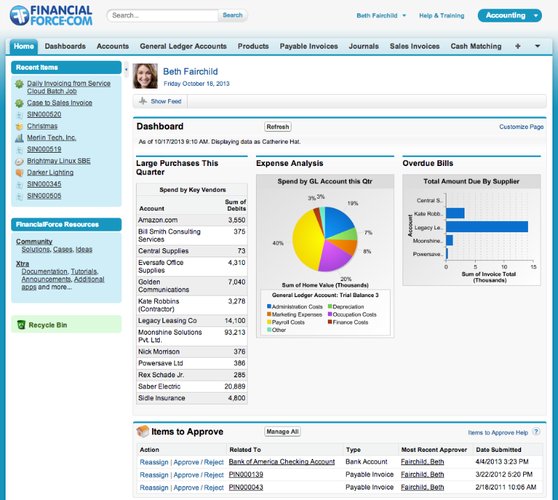The image size is (558, 500).
Task: Click Approve / Reject for PIN000139 row
Action: 198,475
